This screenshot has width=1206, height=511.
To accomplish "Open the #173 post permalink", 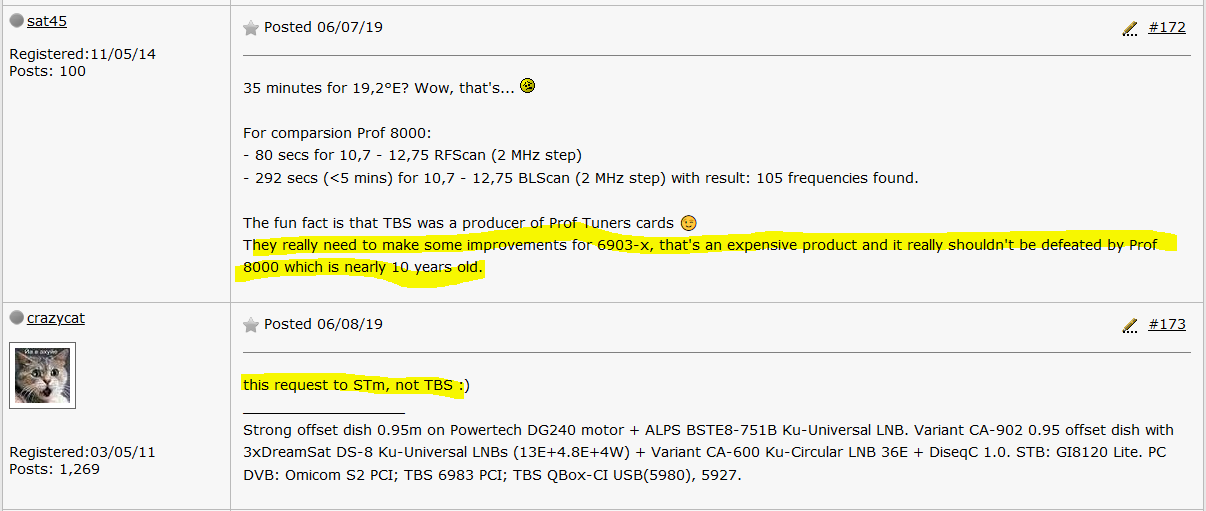I will pos(1166,324).
